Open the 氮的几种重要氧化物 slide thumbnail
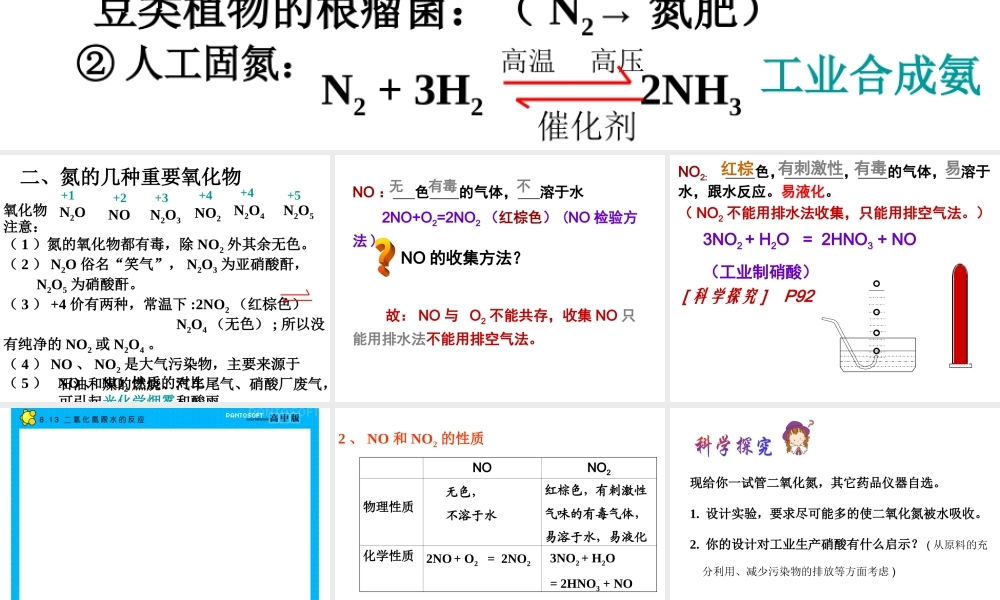The height and width of the screenshot is (600, 1000). [x=165, y=278]
